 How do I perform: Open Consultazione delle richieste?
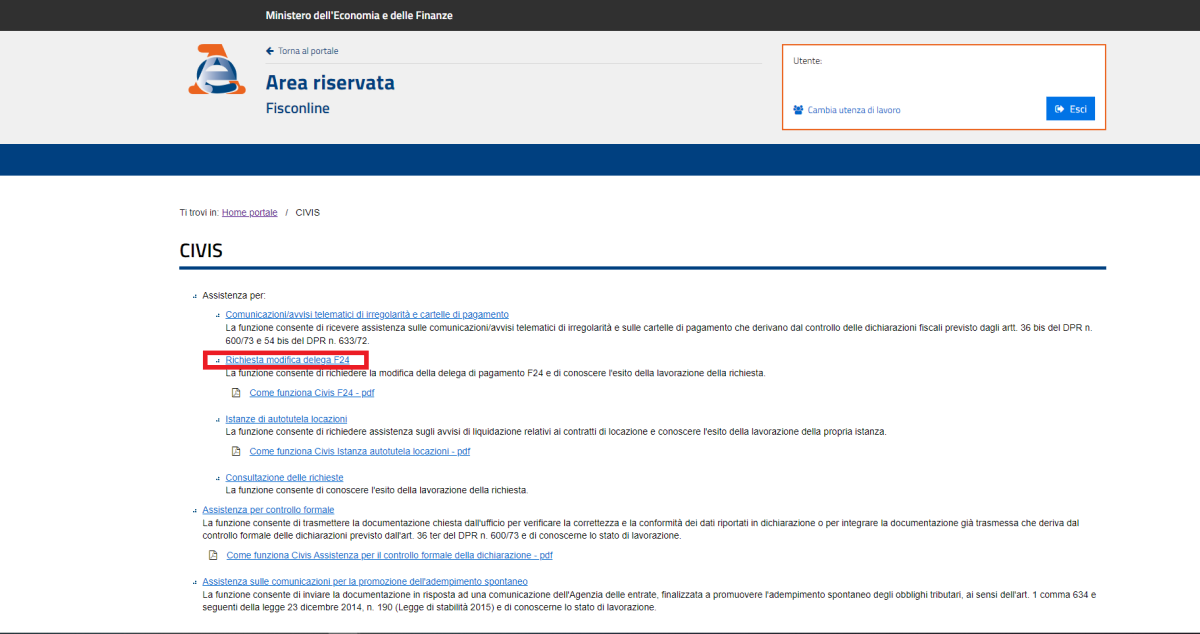tap(284, 478)
